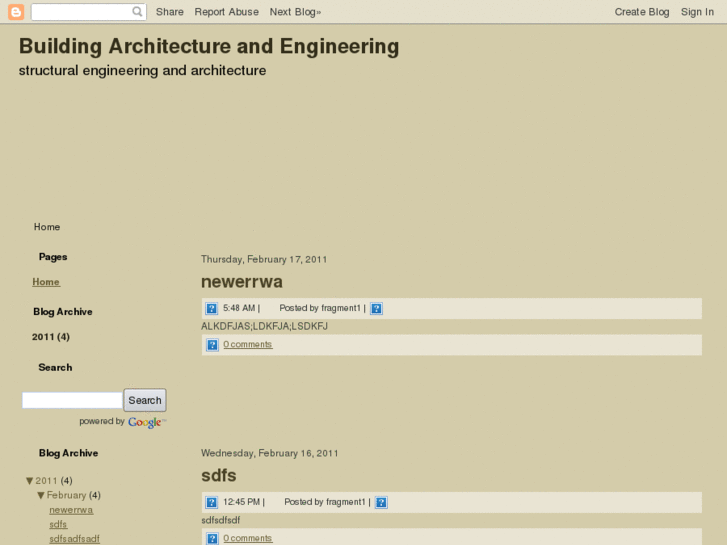Click the '2011 (4)' heading under Blog Archive
The width and height of the screenshot is (727, 545).
click(x=51, y=337)
